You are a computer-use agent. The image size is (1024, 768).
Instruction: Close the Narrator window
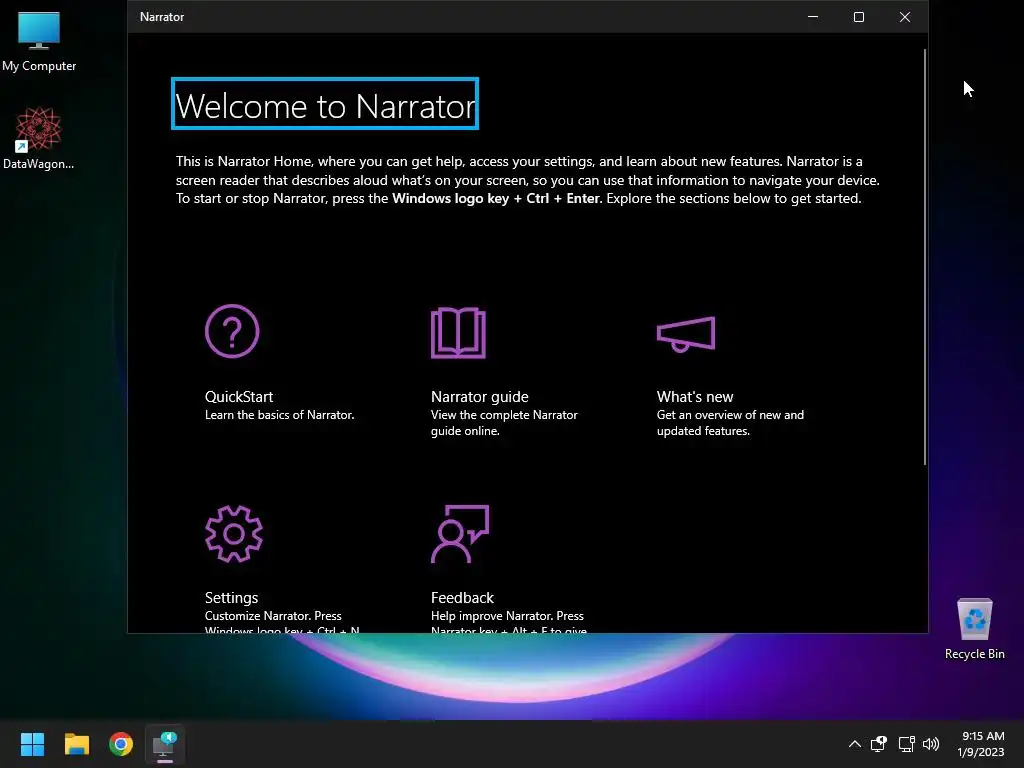[904, 17]
